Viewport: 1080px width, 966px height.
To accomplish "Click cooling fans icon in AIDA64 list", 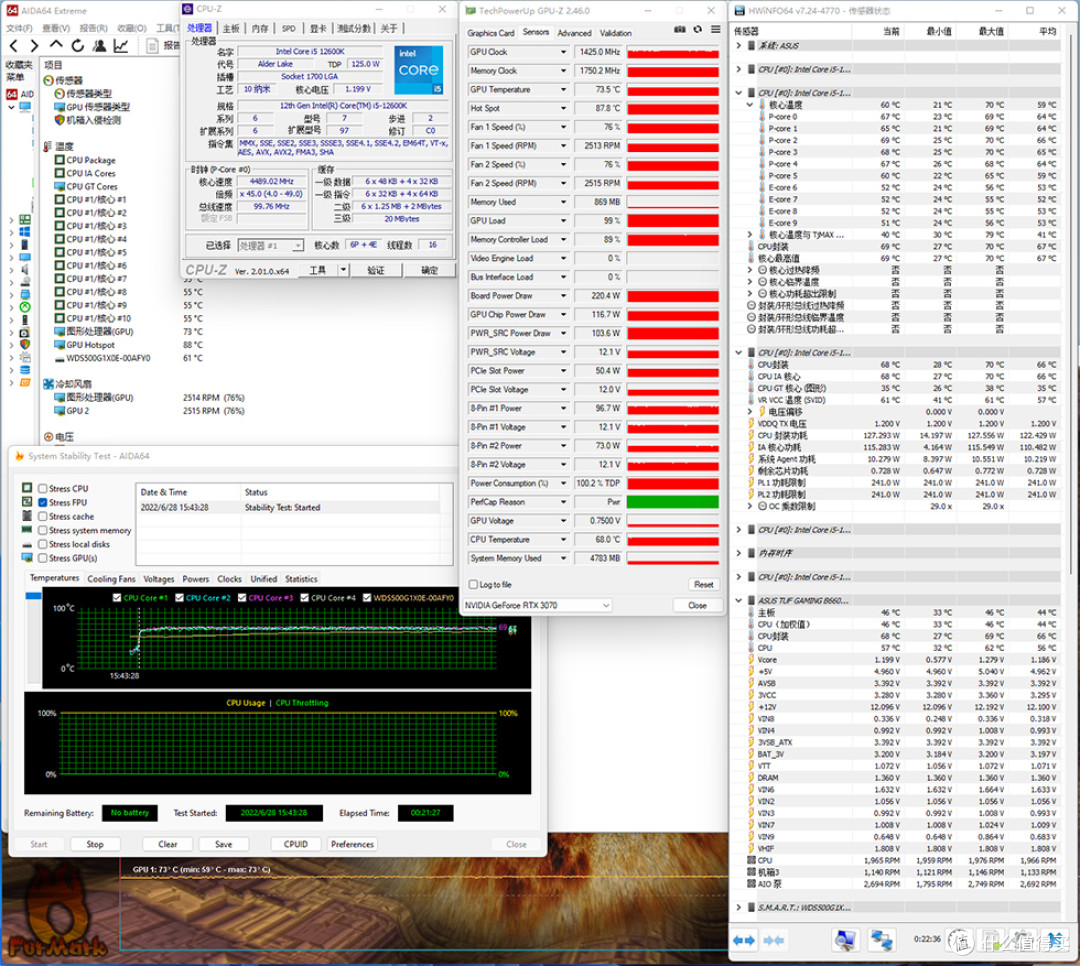I will 48,384.
